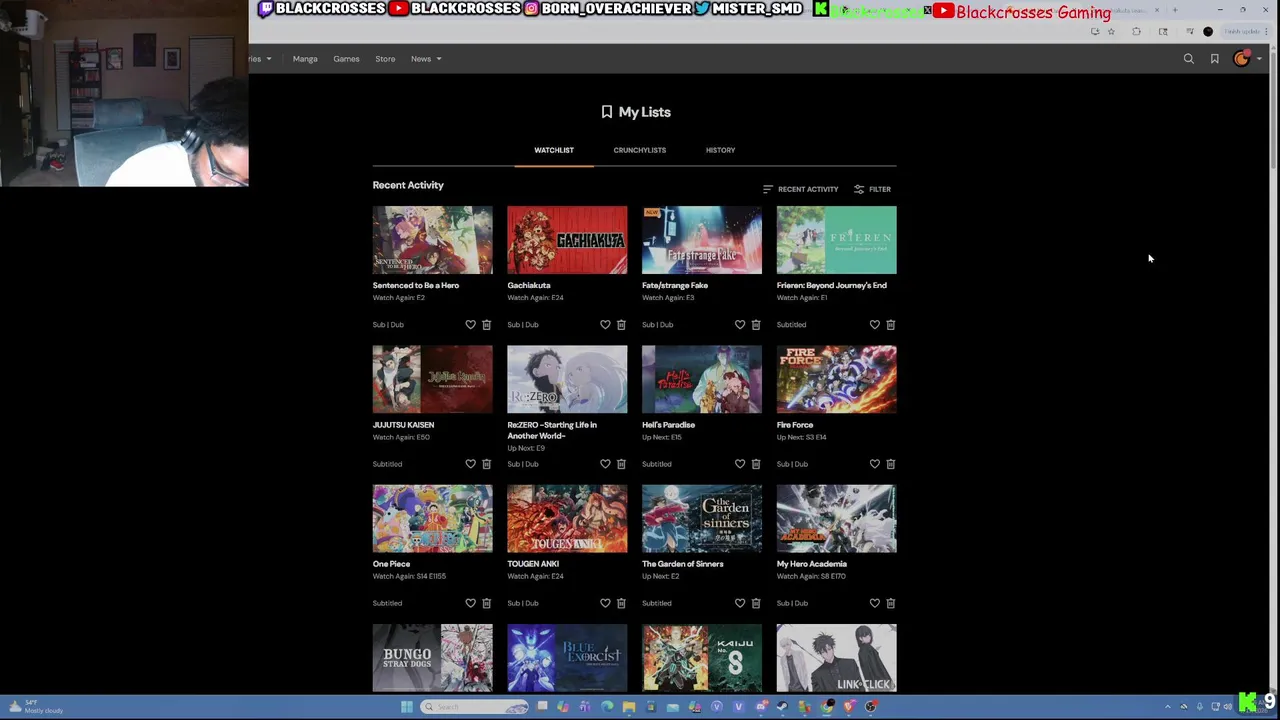Open the Store menu item
The width and height of the screenshot is (1280, 720).
point(385,59)
